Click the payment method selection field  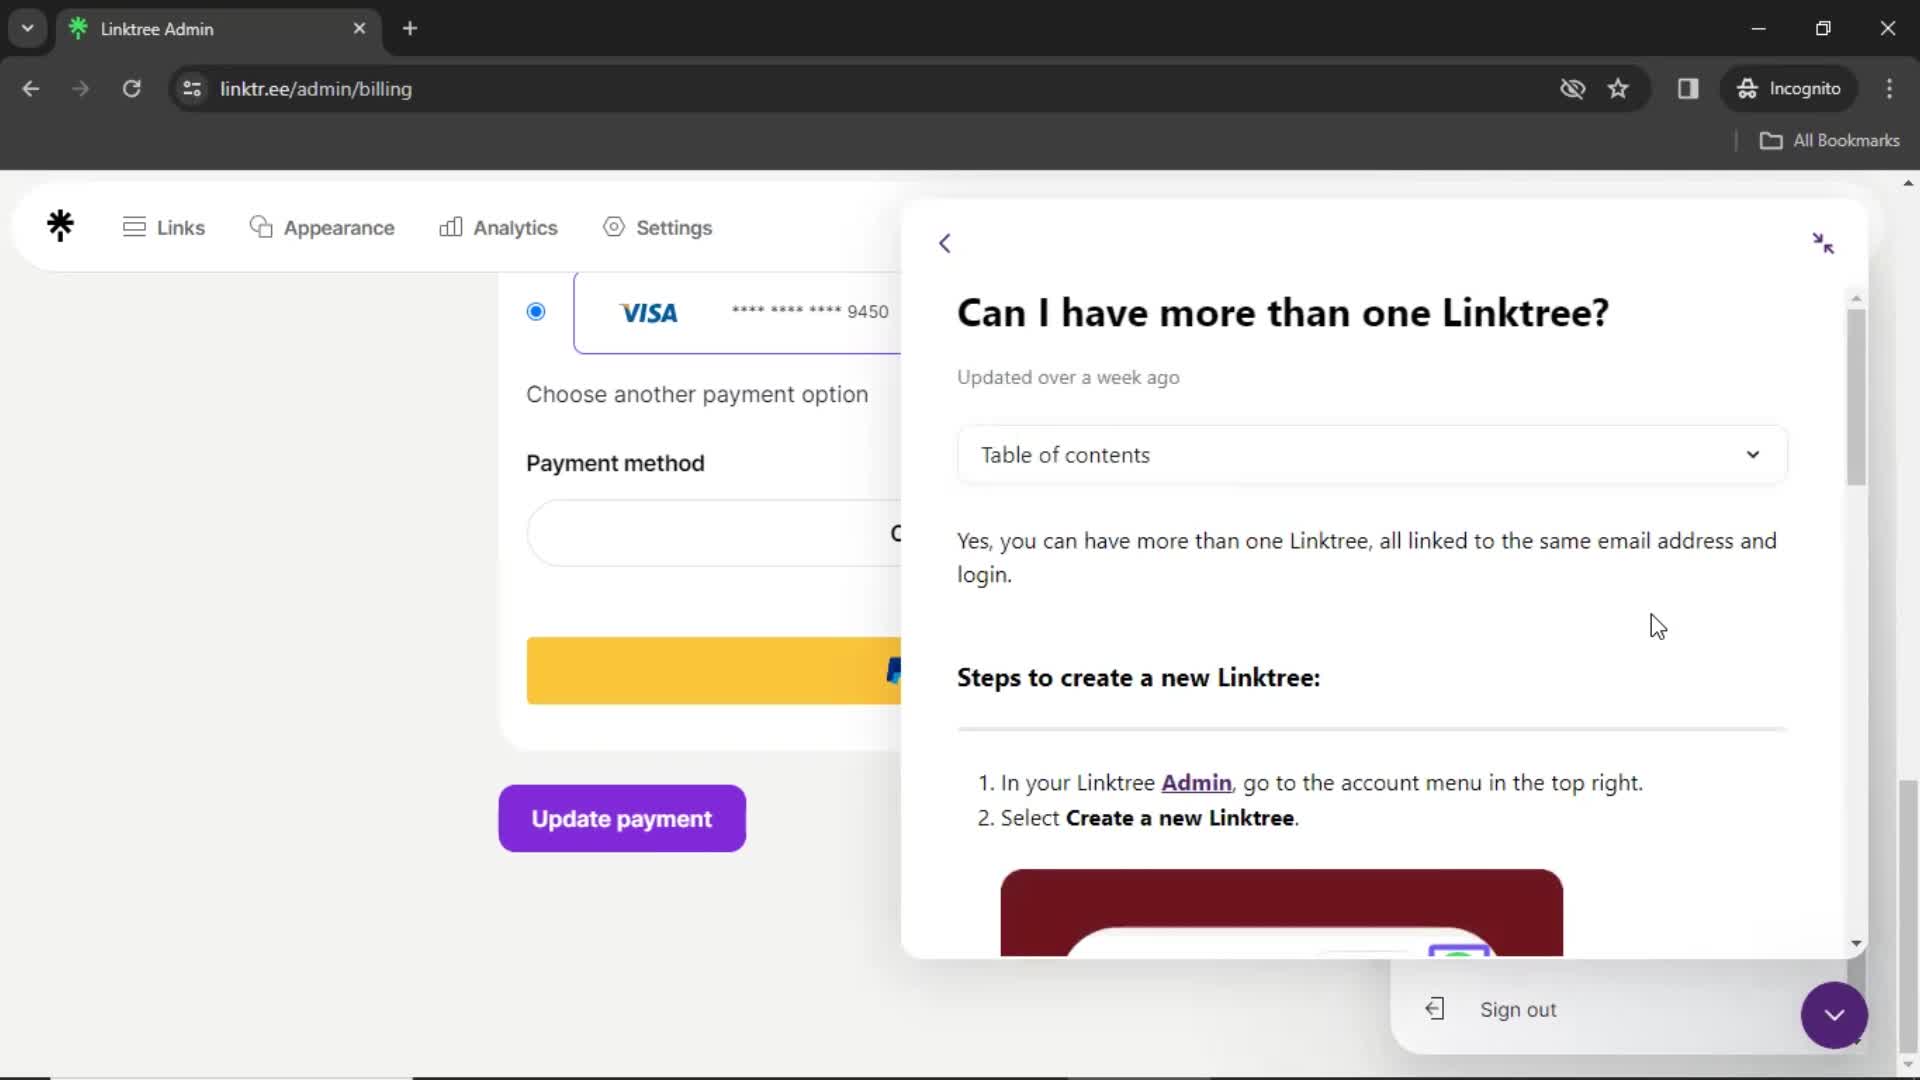pyautogui.click(x=714, y=533)
